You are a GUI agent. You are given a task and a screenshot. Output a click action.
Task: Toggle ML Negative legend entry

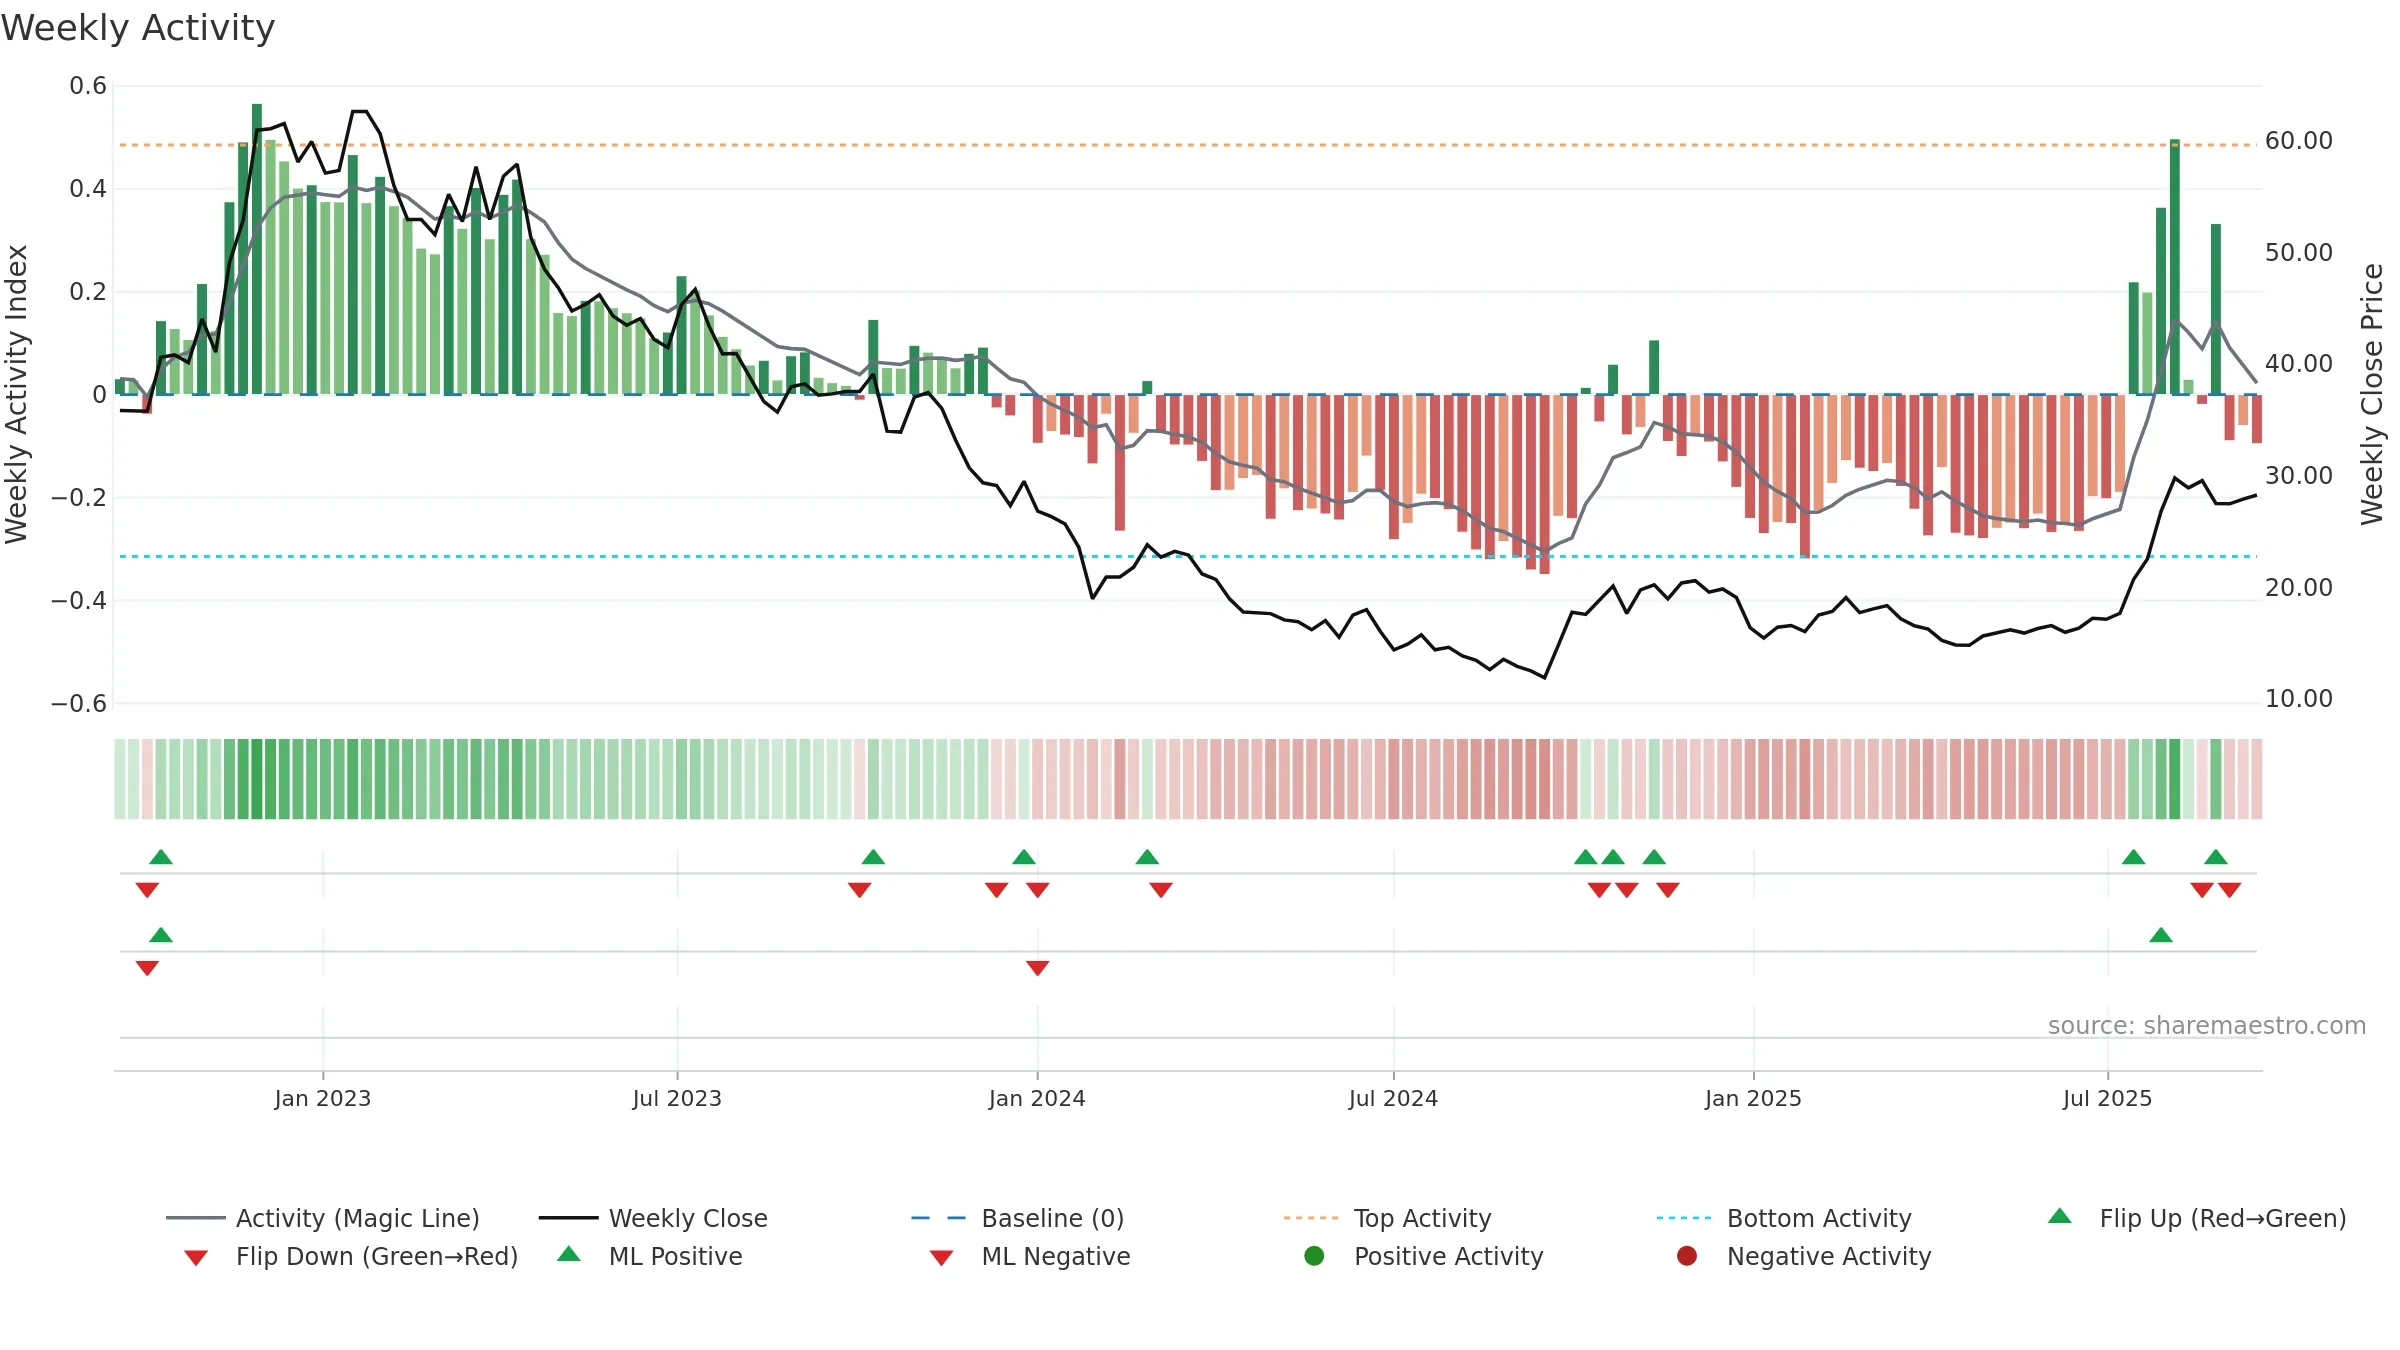1030,1256
